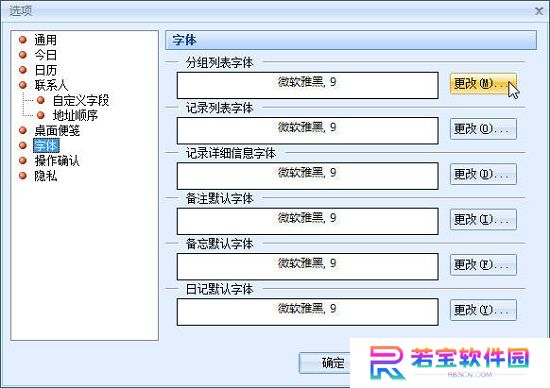Click the 记录列表字体 font preview box
This screenshot has height=388, width=550.
tap(308, 131)
